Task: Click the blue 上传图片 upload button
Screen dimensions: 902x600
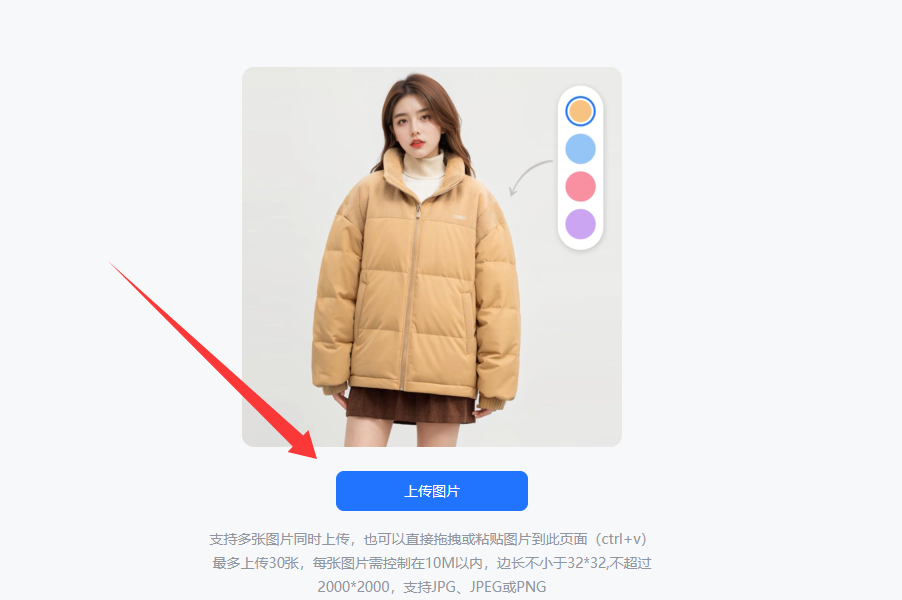Action: click(431, 491)
